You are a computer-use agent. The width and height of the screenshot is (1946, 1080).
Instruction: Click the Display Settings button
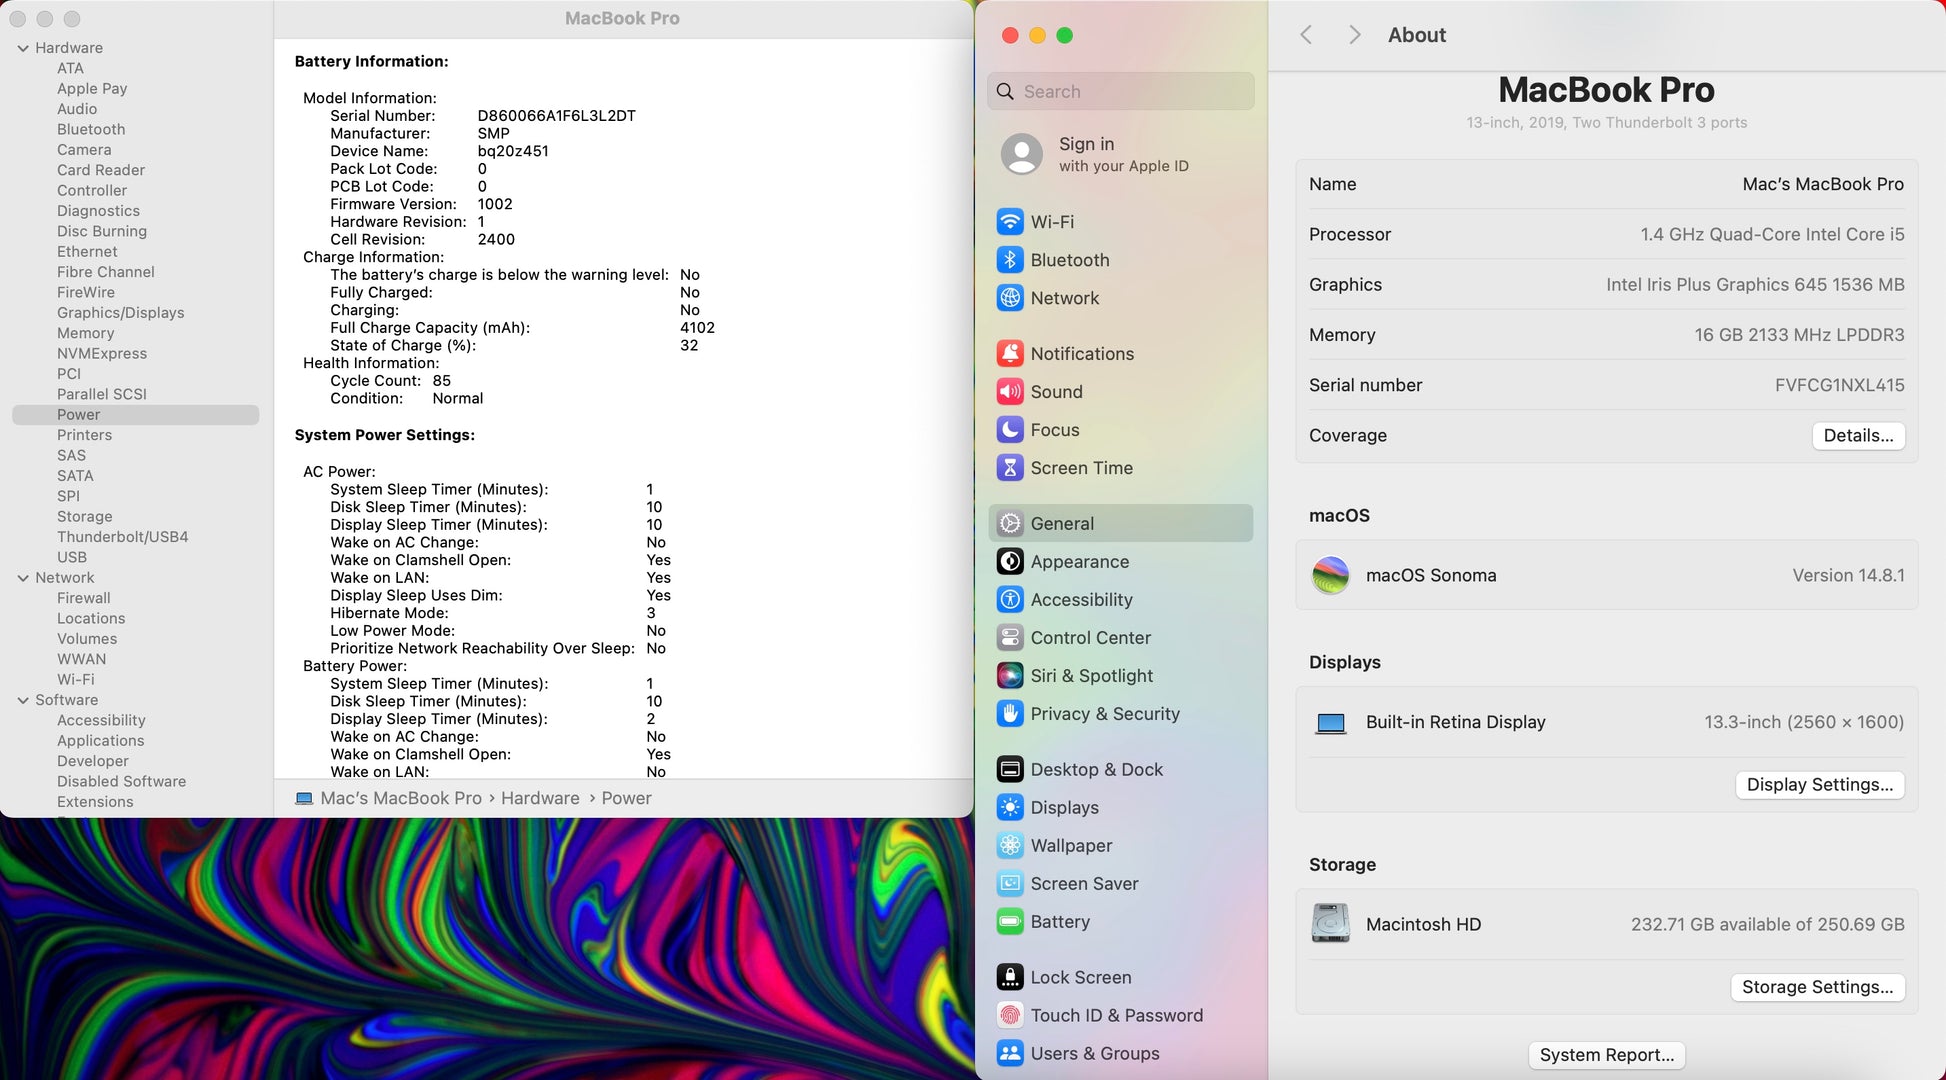[x=1819, y=785]
